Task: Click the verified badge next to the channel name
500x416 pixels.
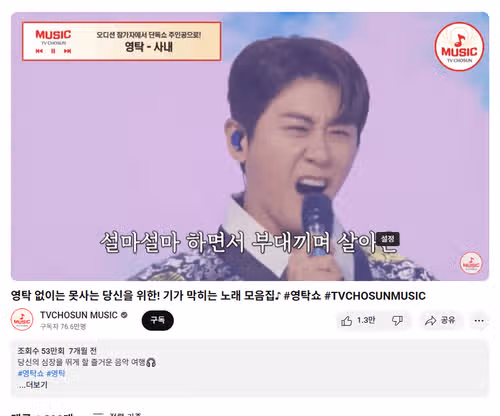Action: click(x=124, y=315)
